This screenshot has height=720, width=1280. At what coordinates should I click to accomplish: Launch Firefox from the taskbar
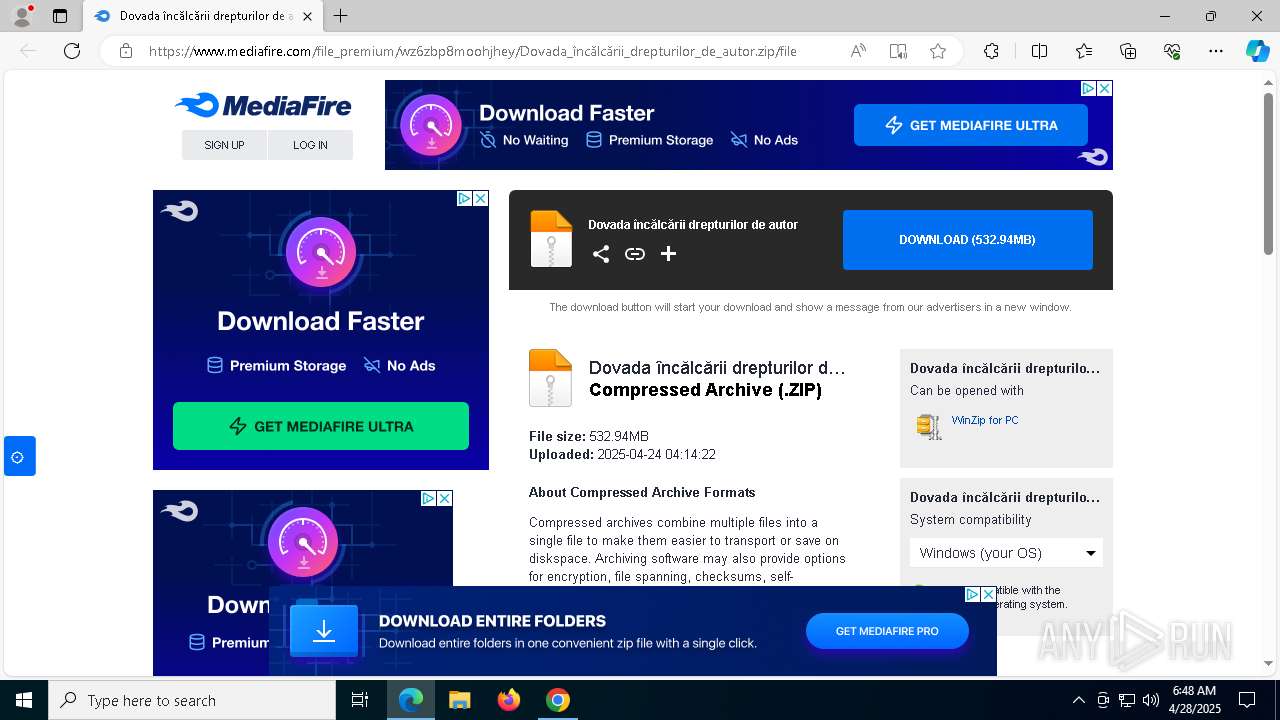pos(509,700)
